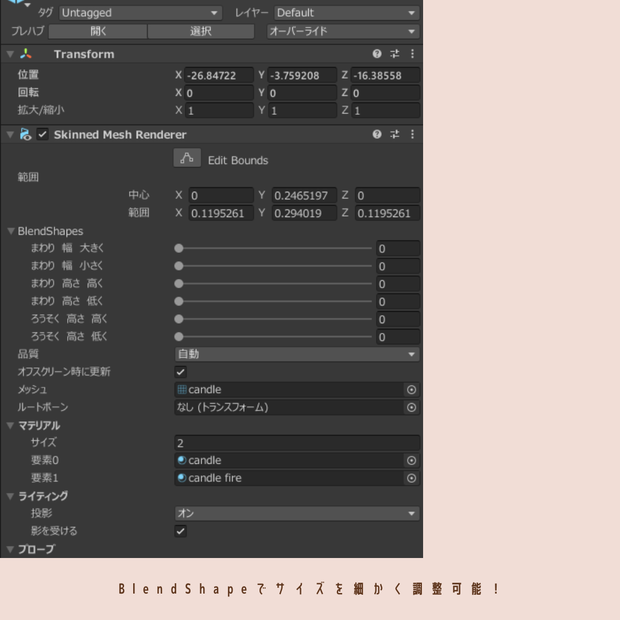Open Transform preset settings icon
The height and width of the screenshot is (620, 620).
point(395,54)
